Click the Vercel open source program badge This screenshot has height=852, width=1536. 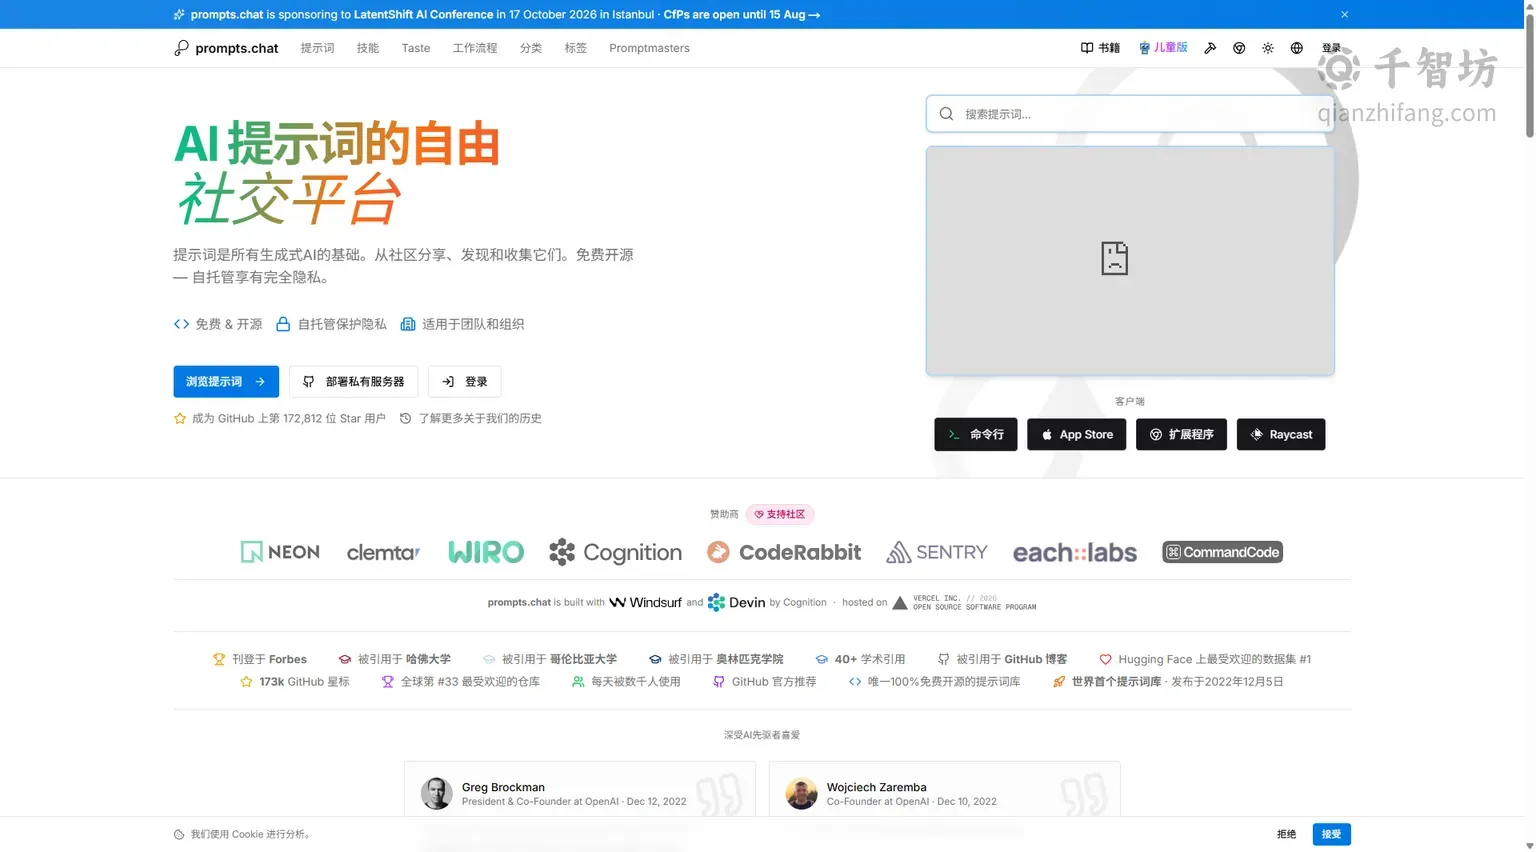[x=964, y=603]
